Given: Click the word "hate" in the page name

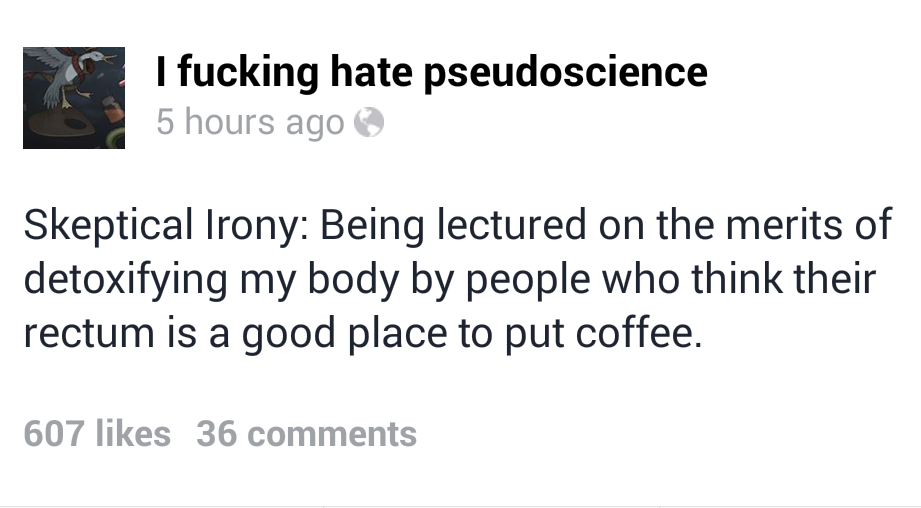Looking at the screenshot, I should pyautogui.click(x=370, y=72).
